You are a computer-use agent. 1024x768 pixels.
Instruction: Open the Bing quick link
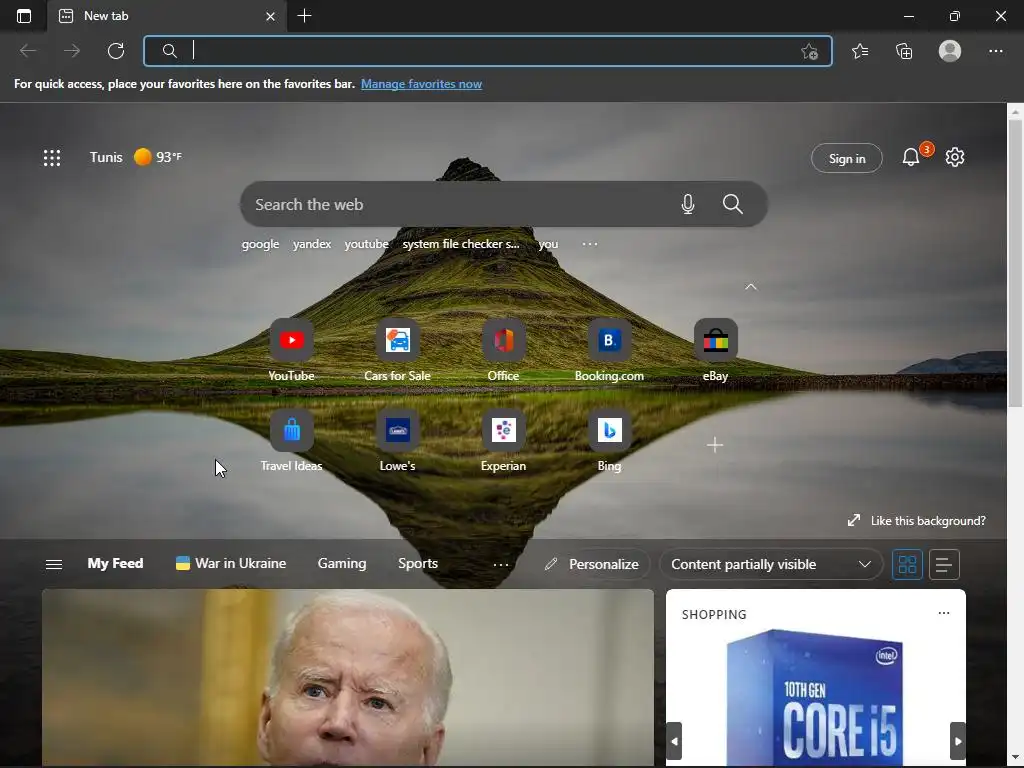(609, 441)
